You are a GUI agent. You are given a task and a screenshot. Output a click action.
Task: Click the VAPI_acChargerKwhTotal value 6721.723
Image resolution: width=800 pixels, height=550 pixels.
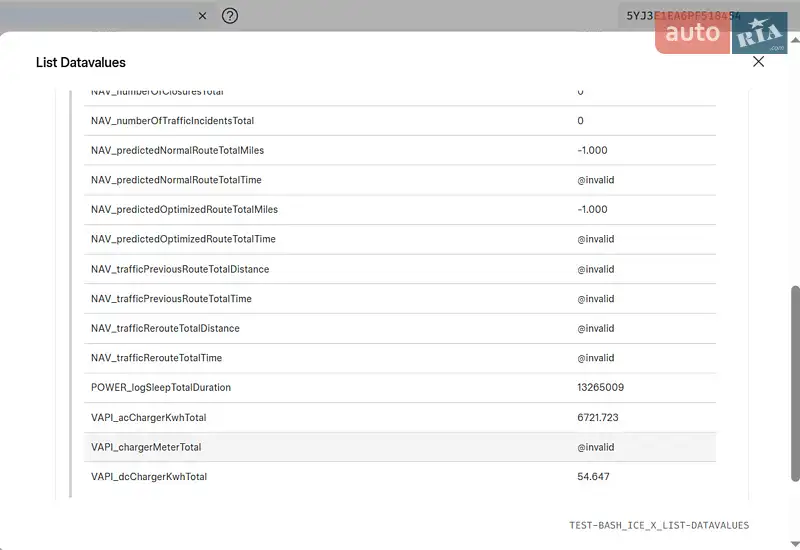pos(598,417)
